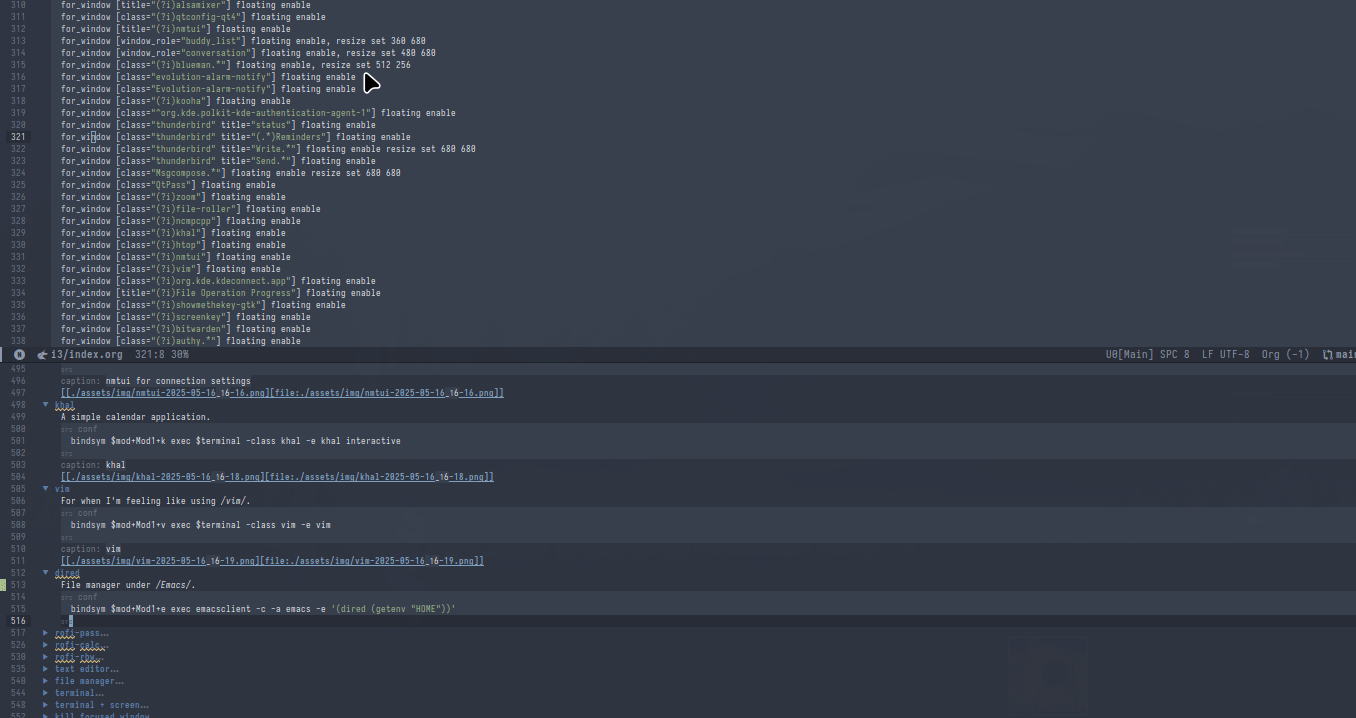The height and width of the screenshot is (718, 1356).
Task: Open the khal-2025-05-16_16-18.png image link
Action: [x=277, y=477]
